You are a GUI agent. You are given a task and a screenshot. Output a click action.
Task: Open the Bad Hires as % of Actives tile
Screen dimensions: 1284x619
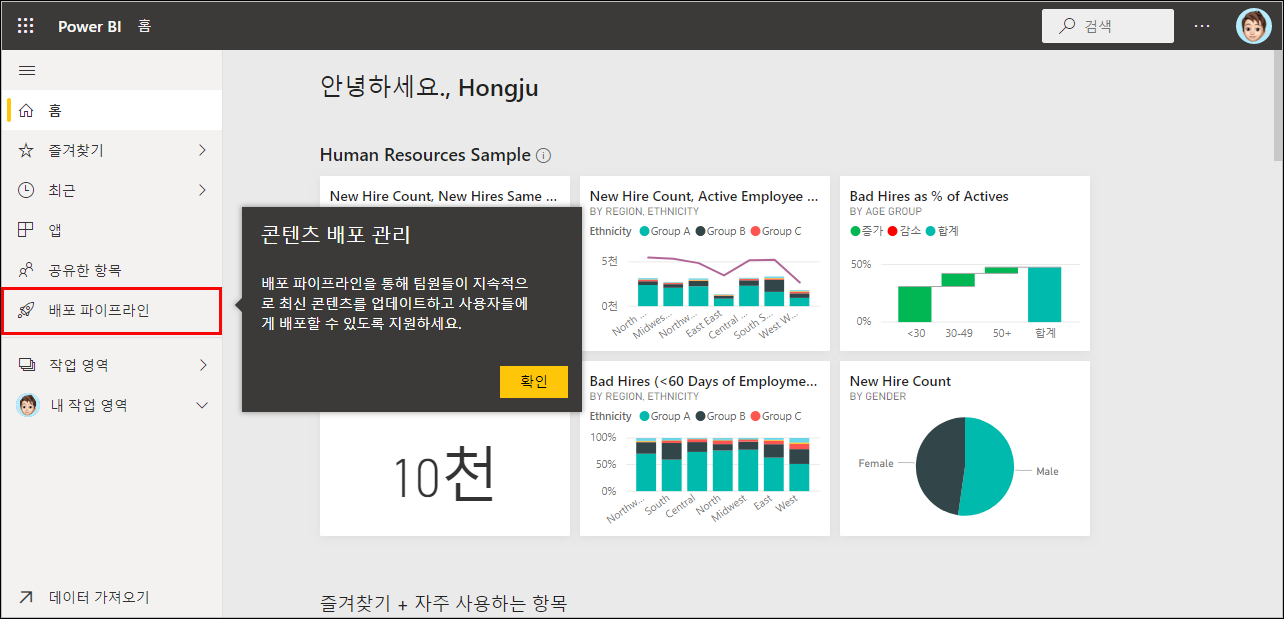click(965, 263)
